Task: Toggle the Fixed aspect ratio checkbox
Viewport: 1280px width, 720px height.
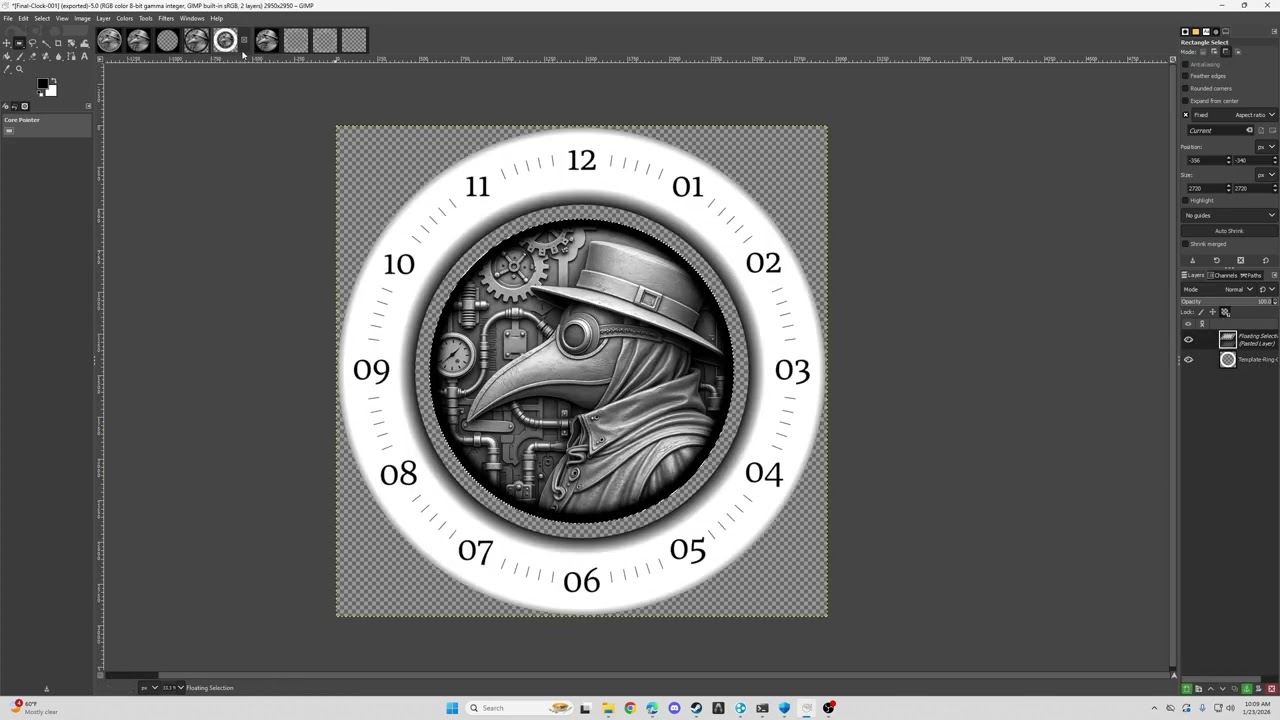Action: 1186,115
